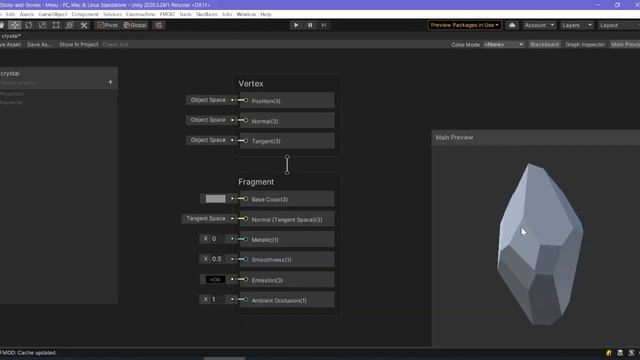The height and width of the screenshot is (360, 640).
Task: Click the Vertex to Fragment connector handle
Action: coord(287,164)
